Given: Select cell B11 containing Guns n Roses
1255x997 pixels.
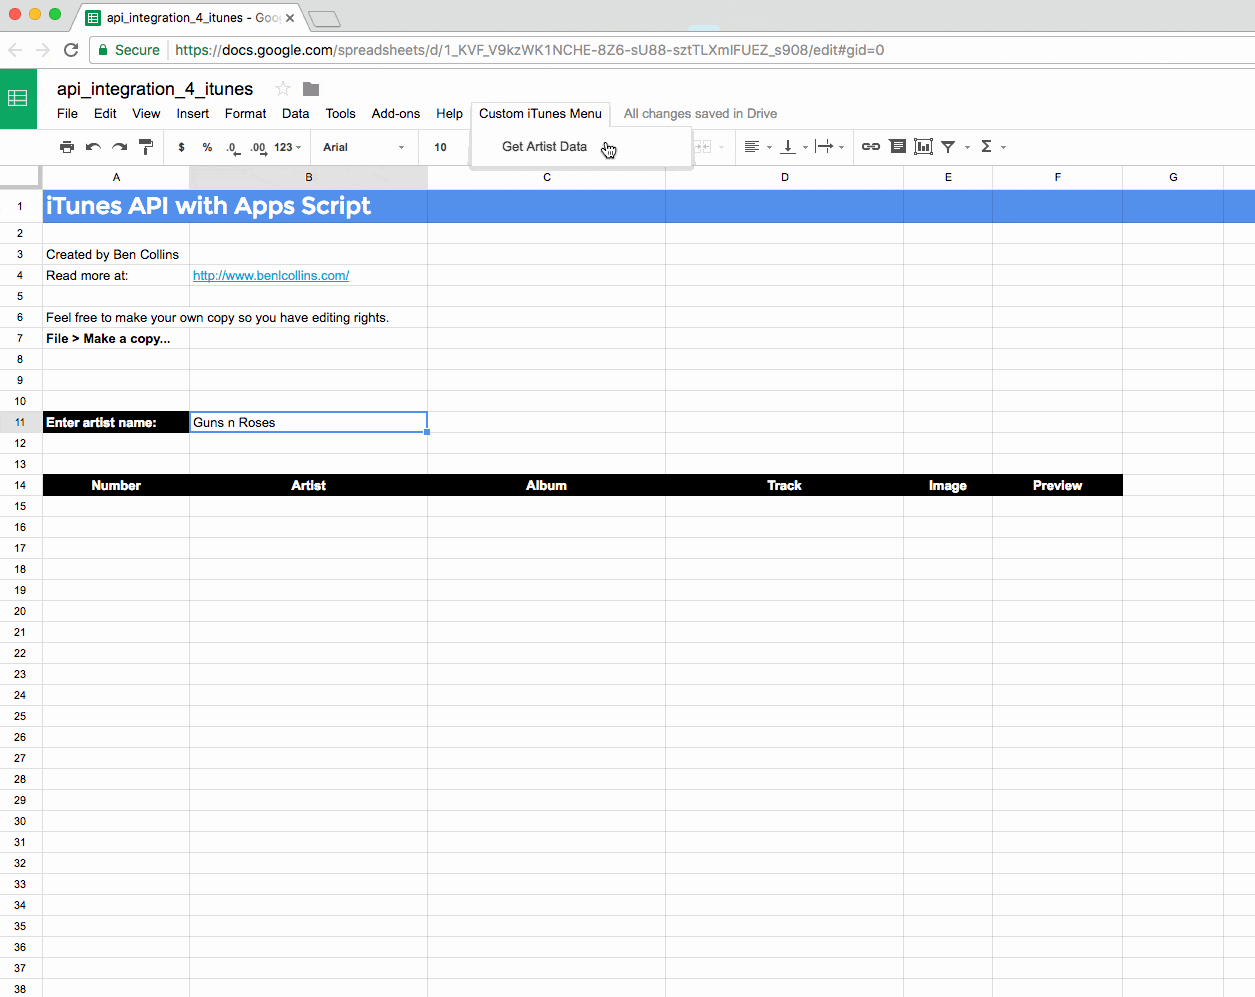Looking at the screenshot, I should 308,421.
